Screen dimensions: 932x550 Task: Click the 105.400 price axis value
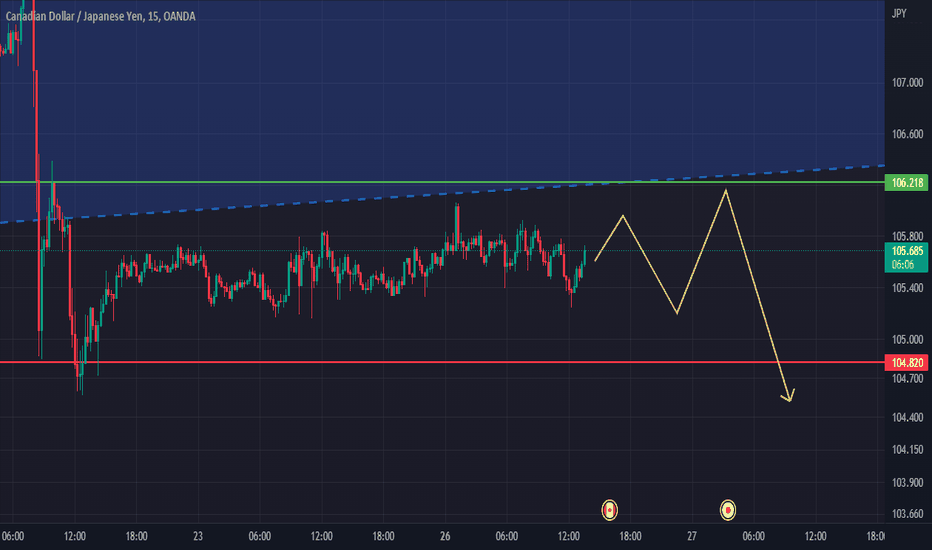907,288
